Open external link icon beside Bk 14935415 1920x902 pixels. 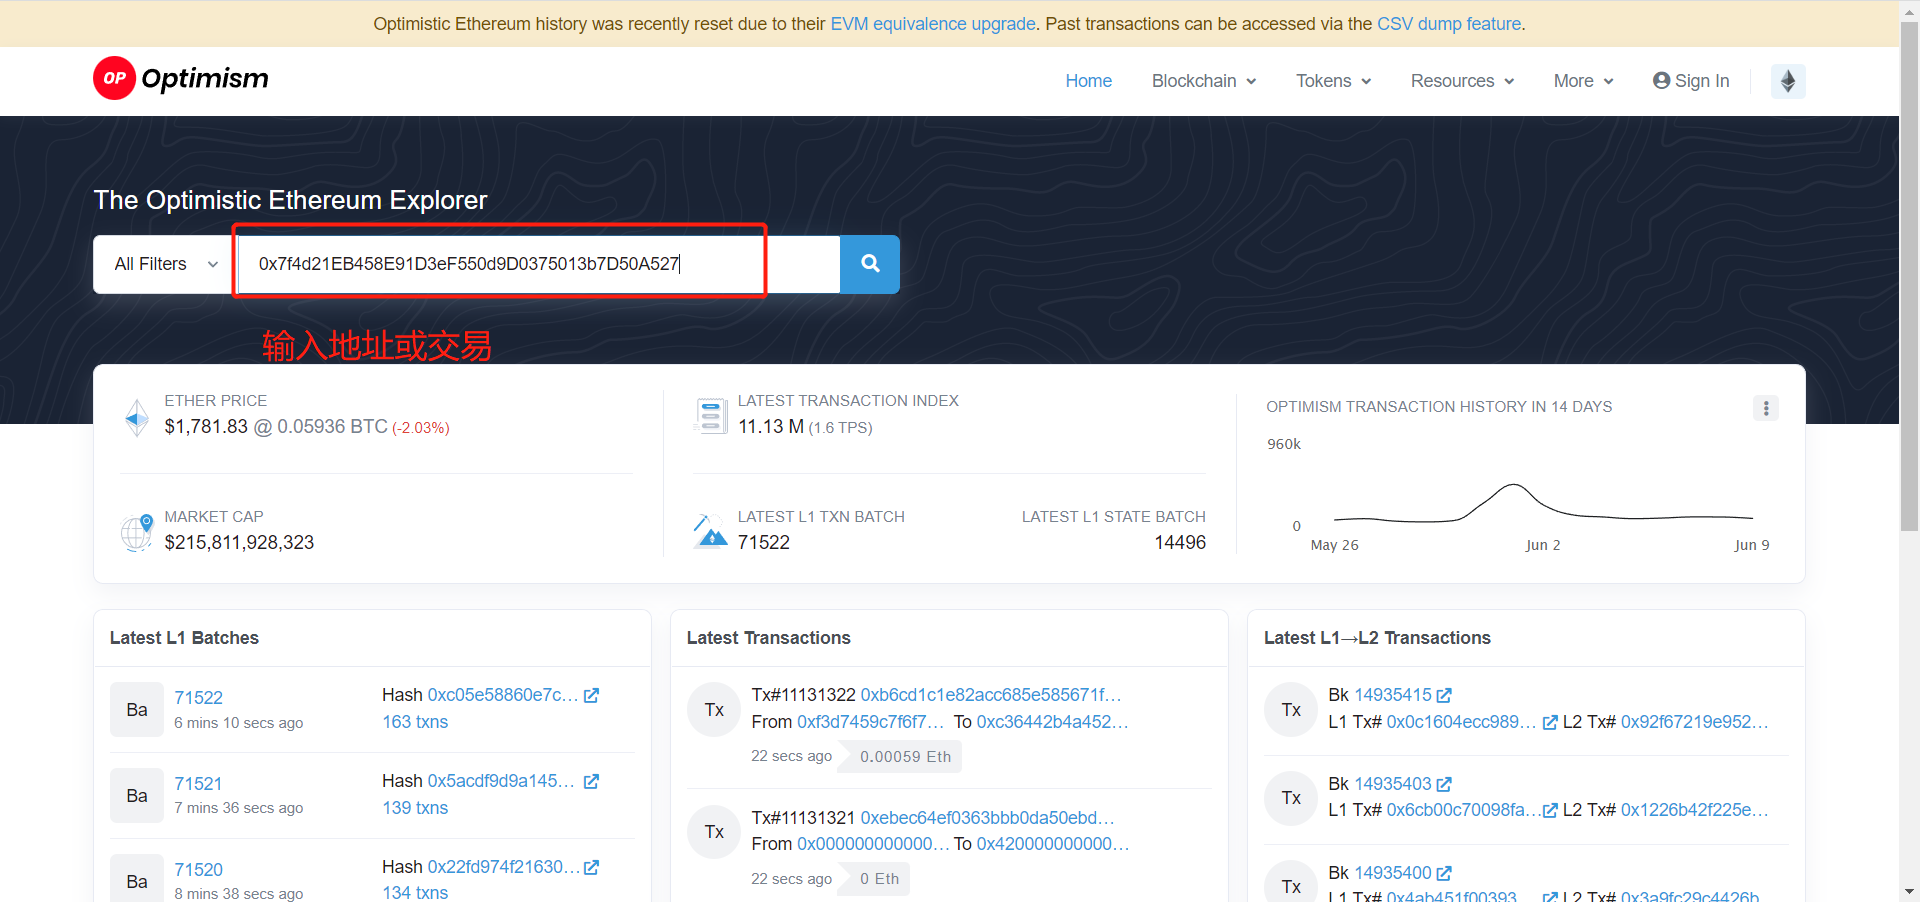tap(1443, 695)
